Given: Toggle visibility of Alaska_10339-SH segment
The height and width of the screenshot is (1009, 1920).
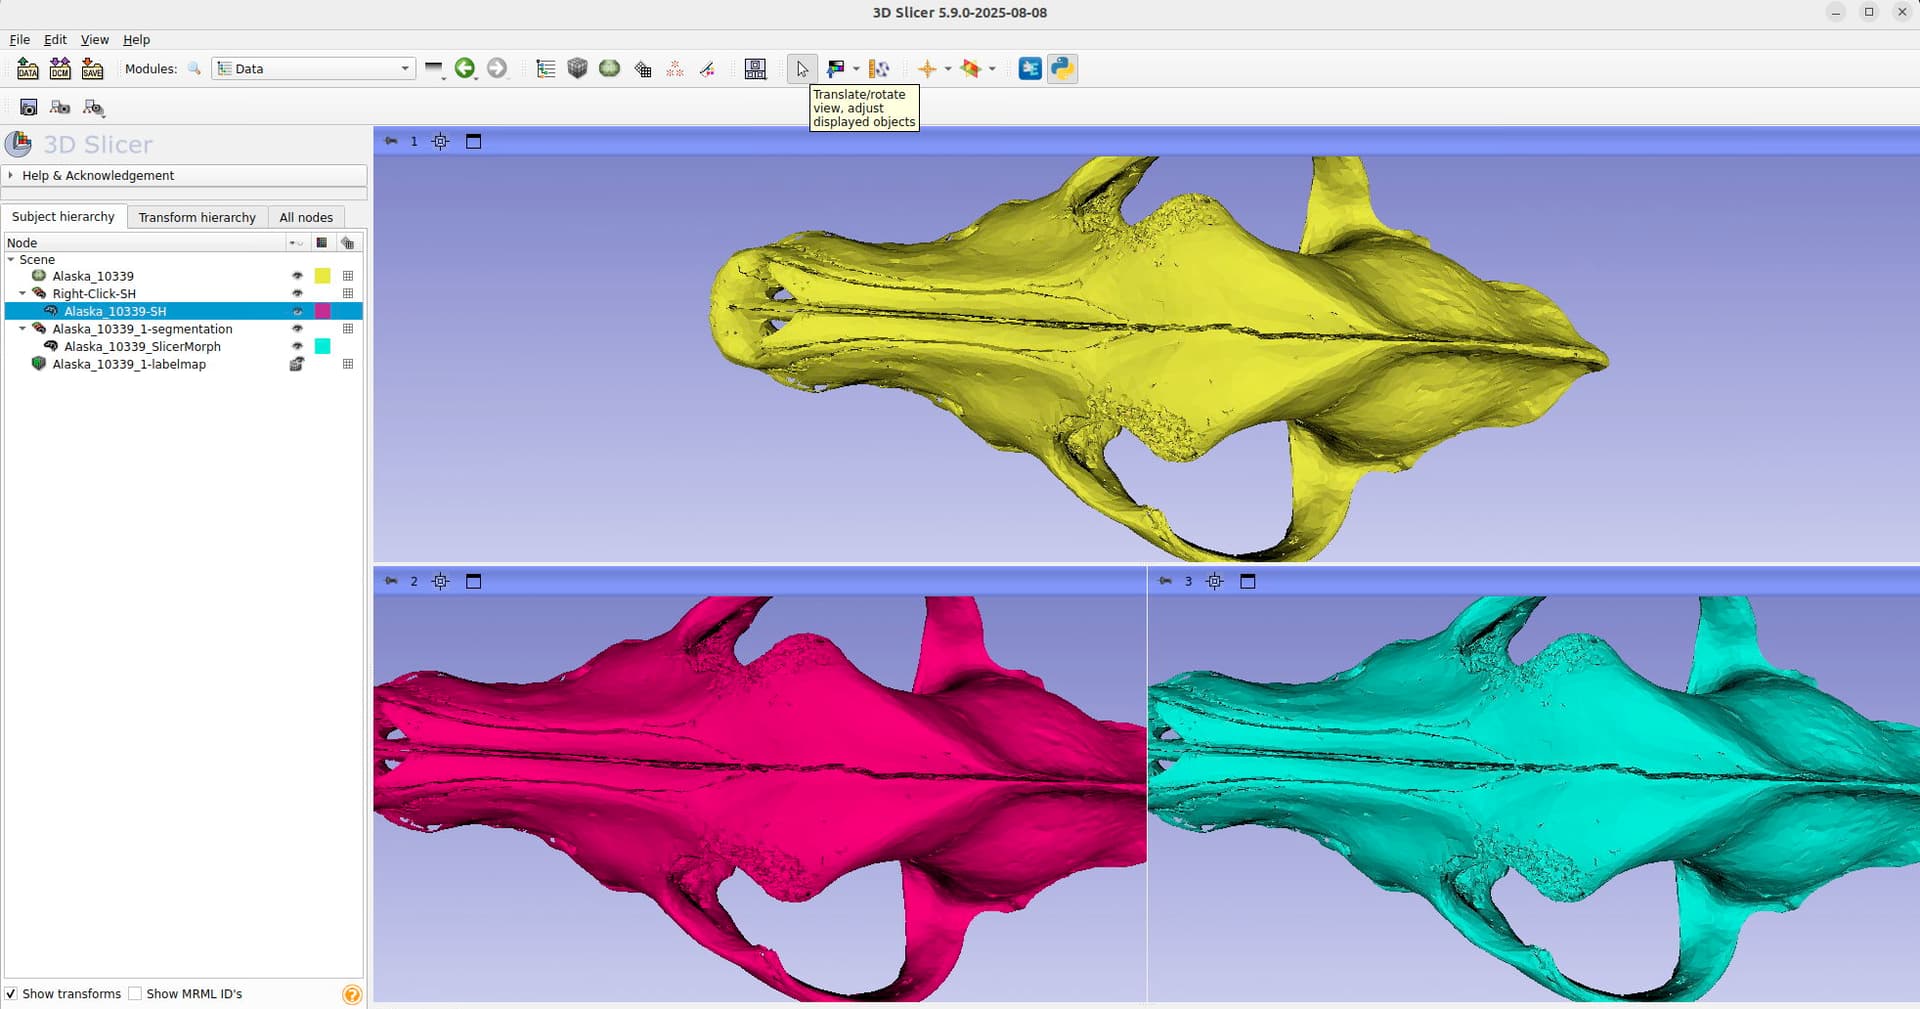Looking at the screenshot, I should pyautogui.click(x=297, y=311).
